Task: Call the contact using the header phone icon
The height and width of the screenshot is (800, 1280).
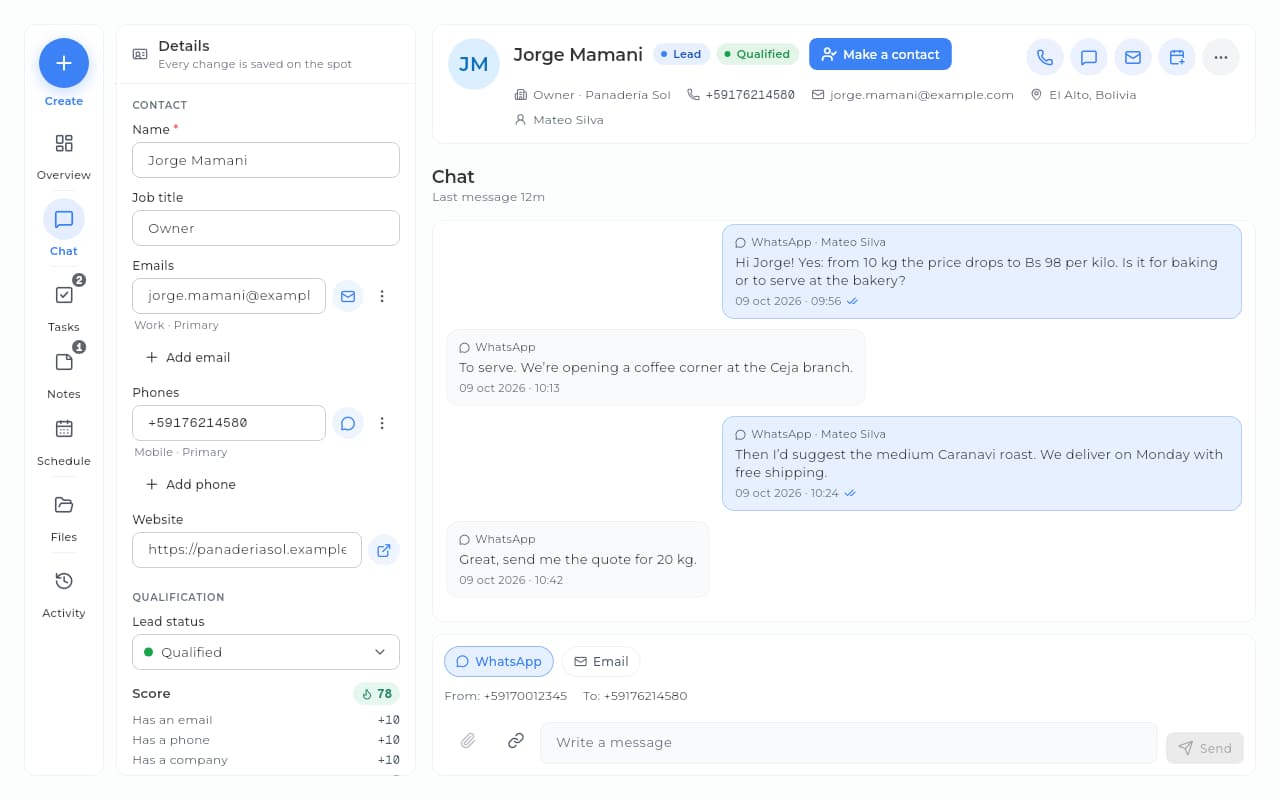Action: tap(1045, 57)
